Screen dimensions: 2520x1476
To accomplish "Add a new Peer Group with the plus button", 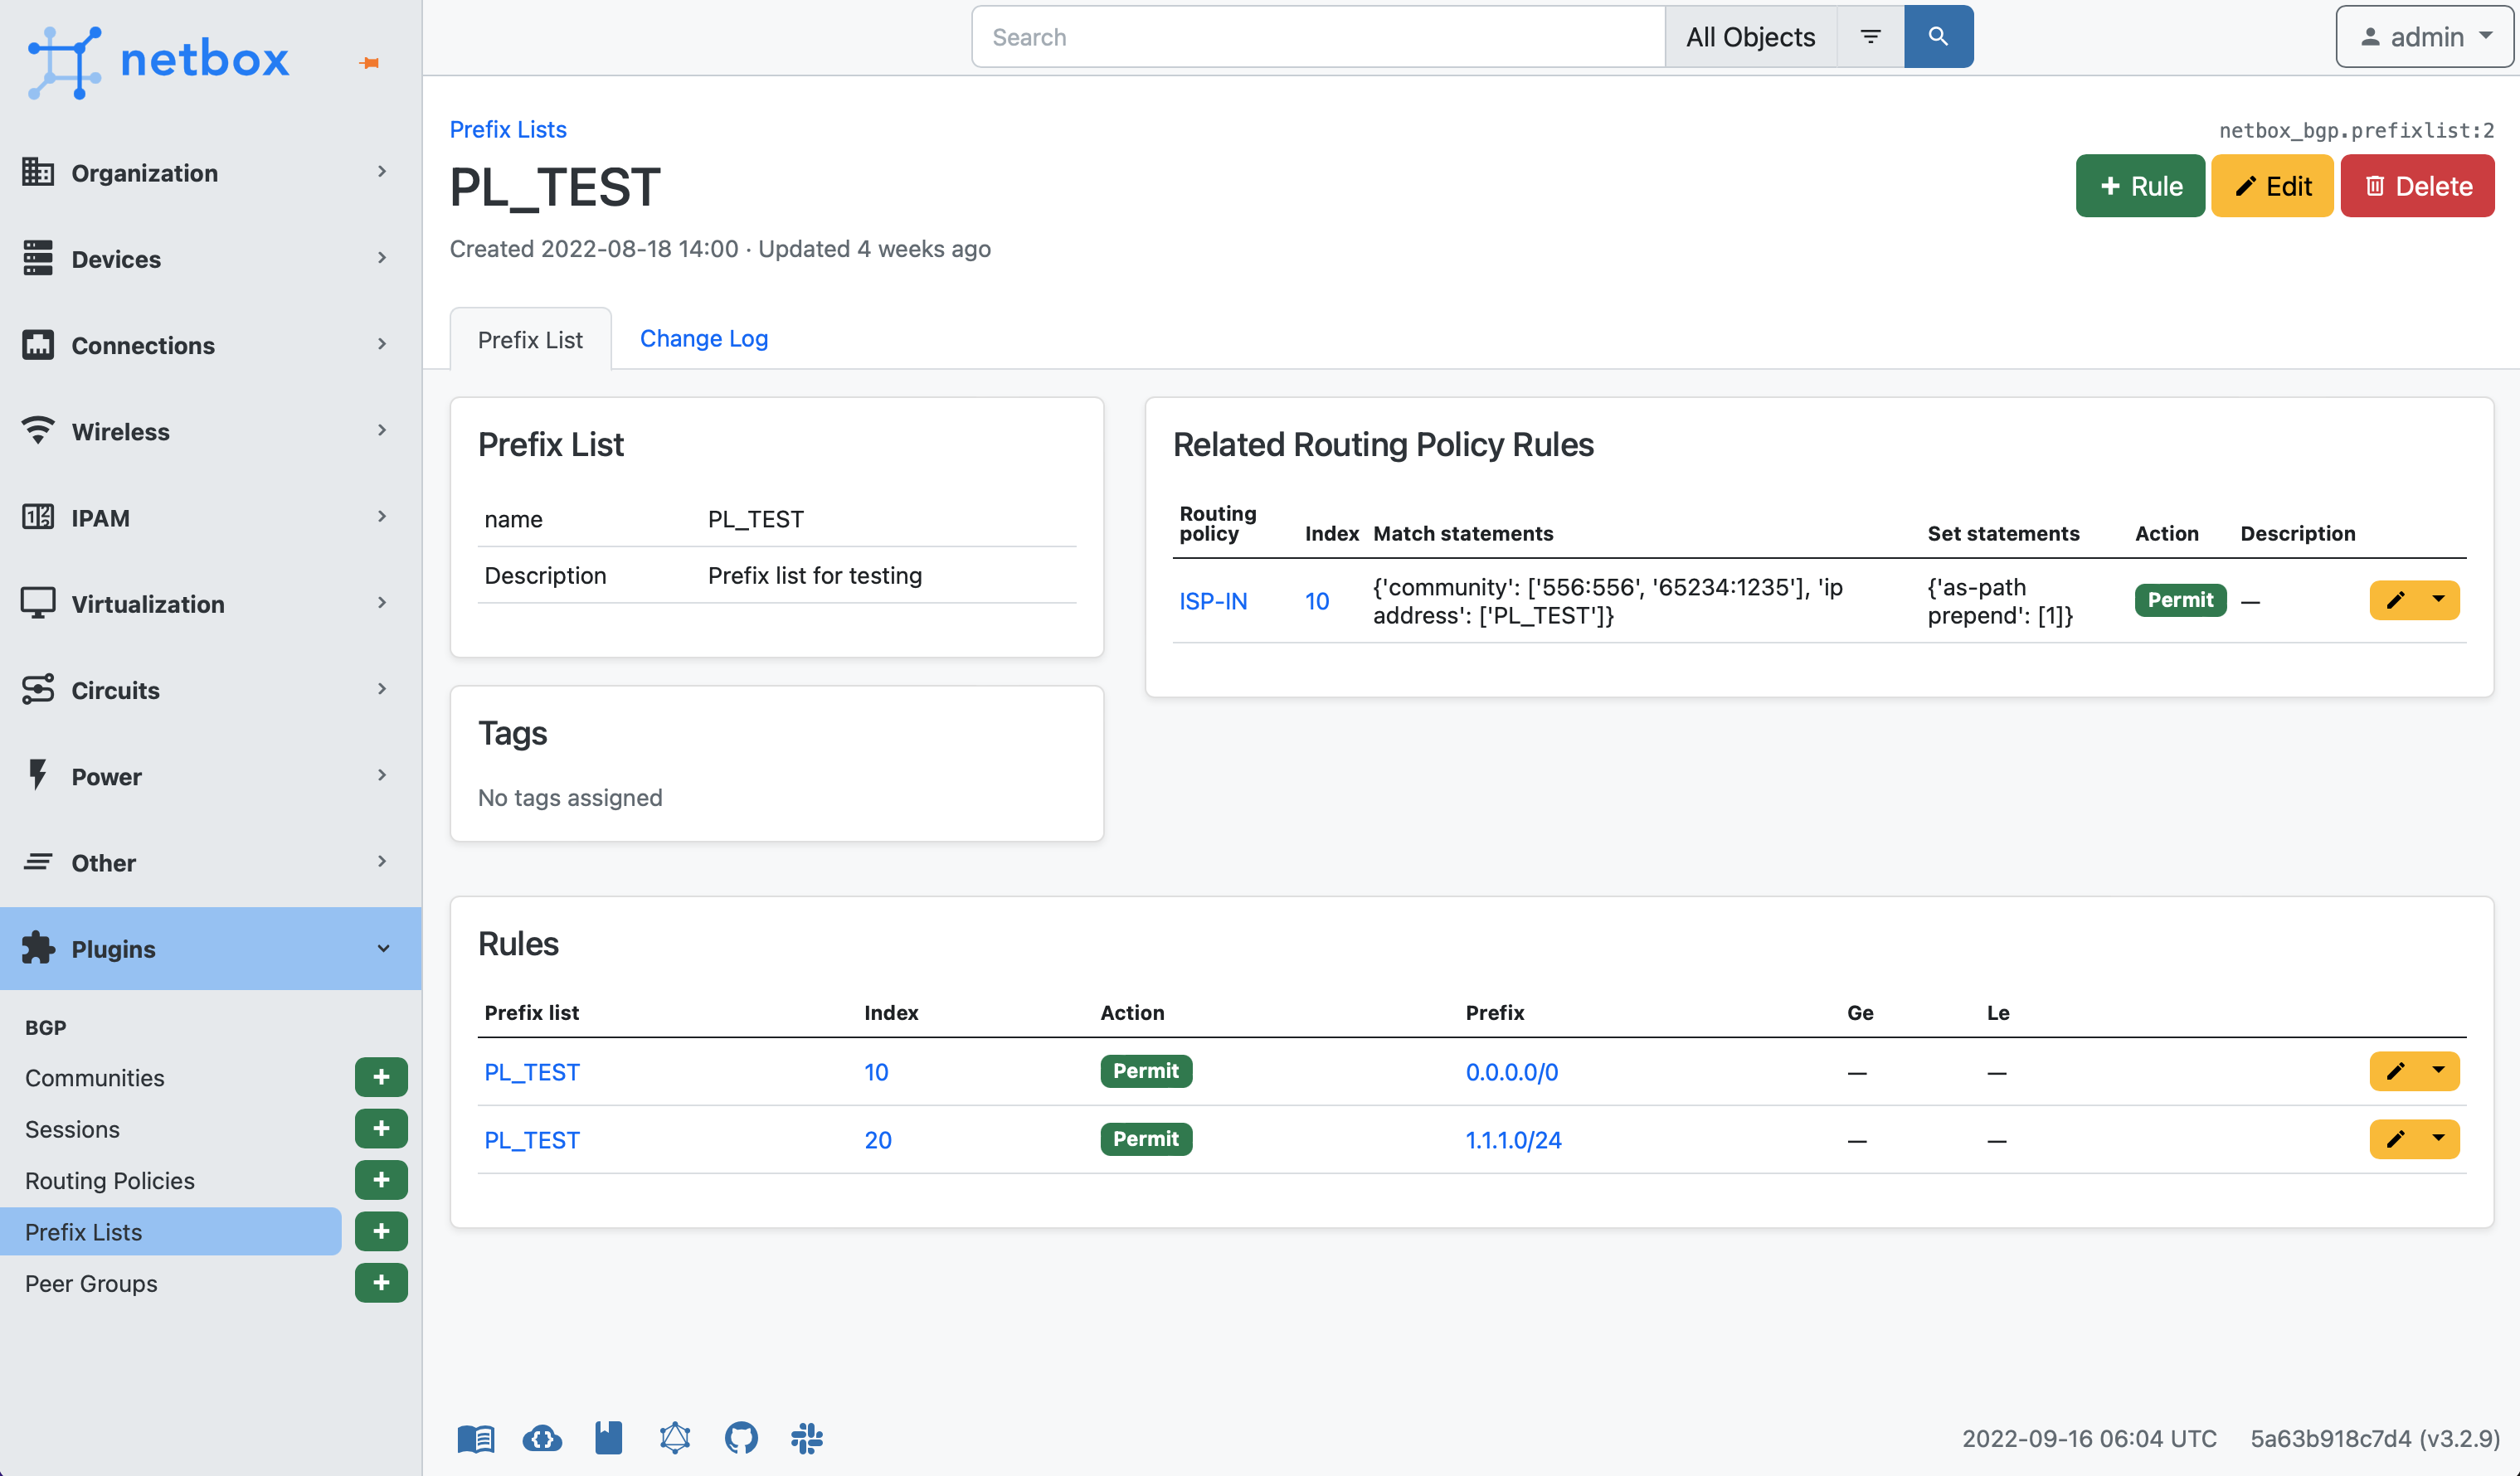I will coord(380,1283).
